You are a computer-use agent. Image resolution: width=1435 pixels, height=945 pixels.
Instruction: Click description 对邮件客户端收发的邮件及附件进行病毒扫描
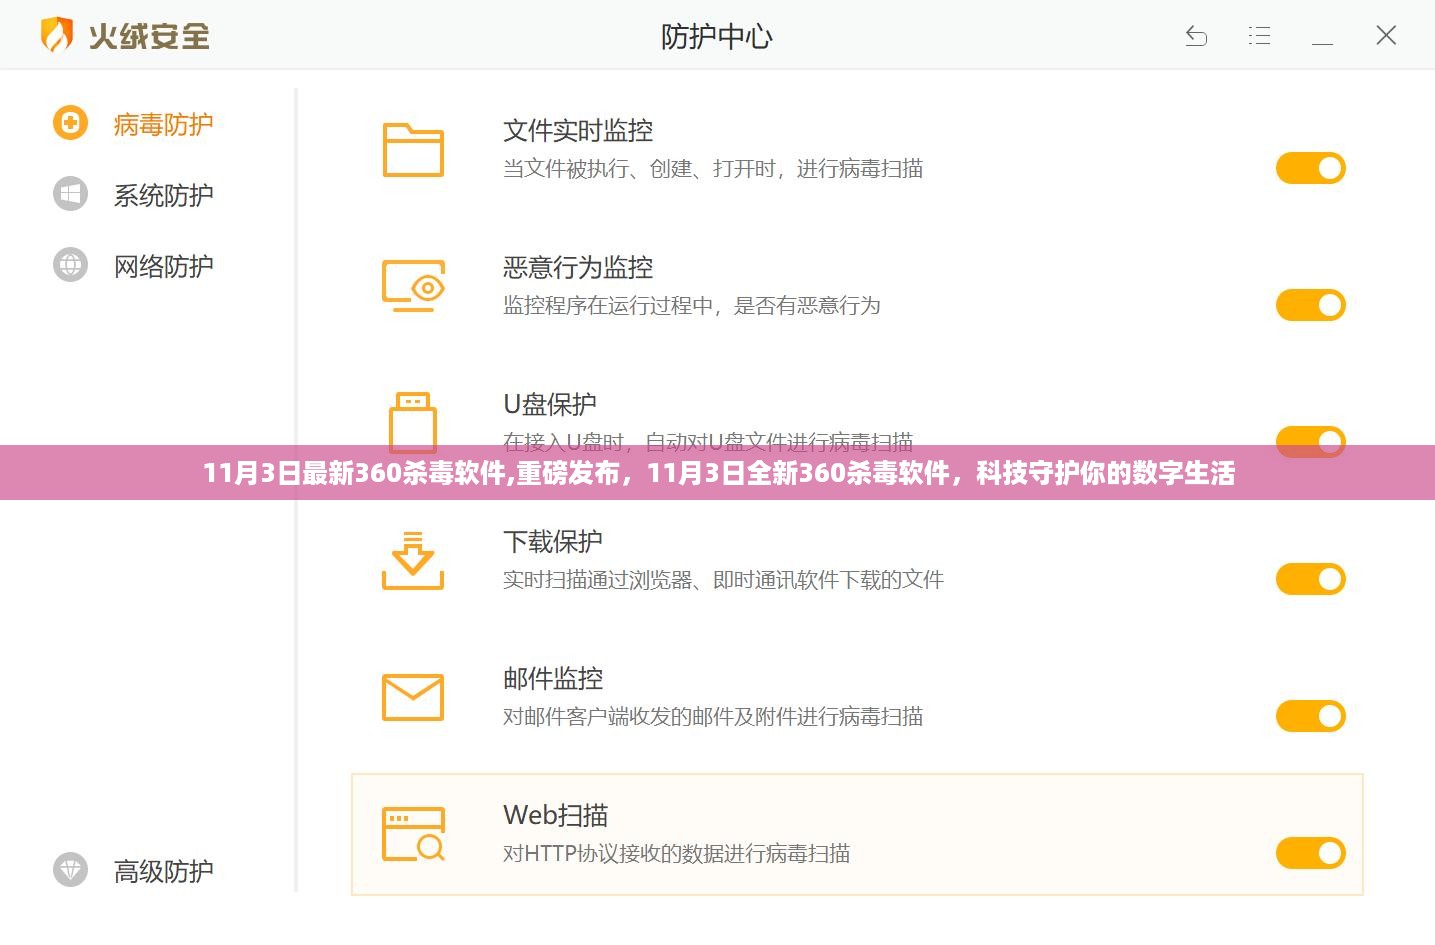[x=713, y=717]
